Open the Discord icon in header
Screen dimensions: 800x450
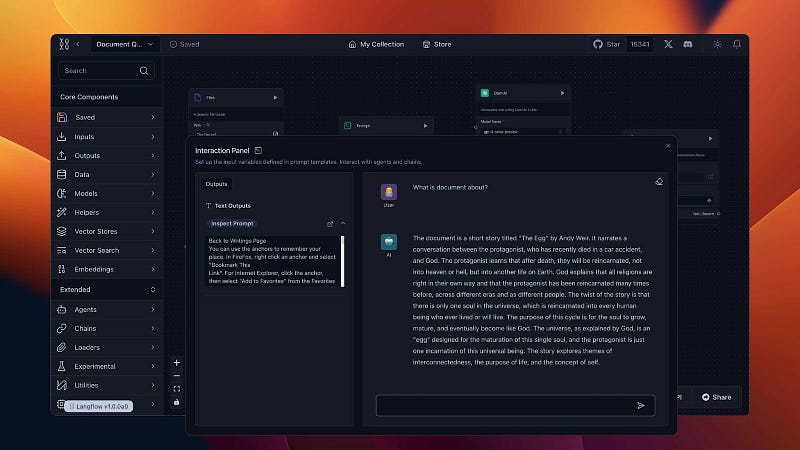pos(690,44)
